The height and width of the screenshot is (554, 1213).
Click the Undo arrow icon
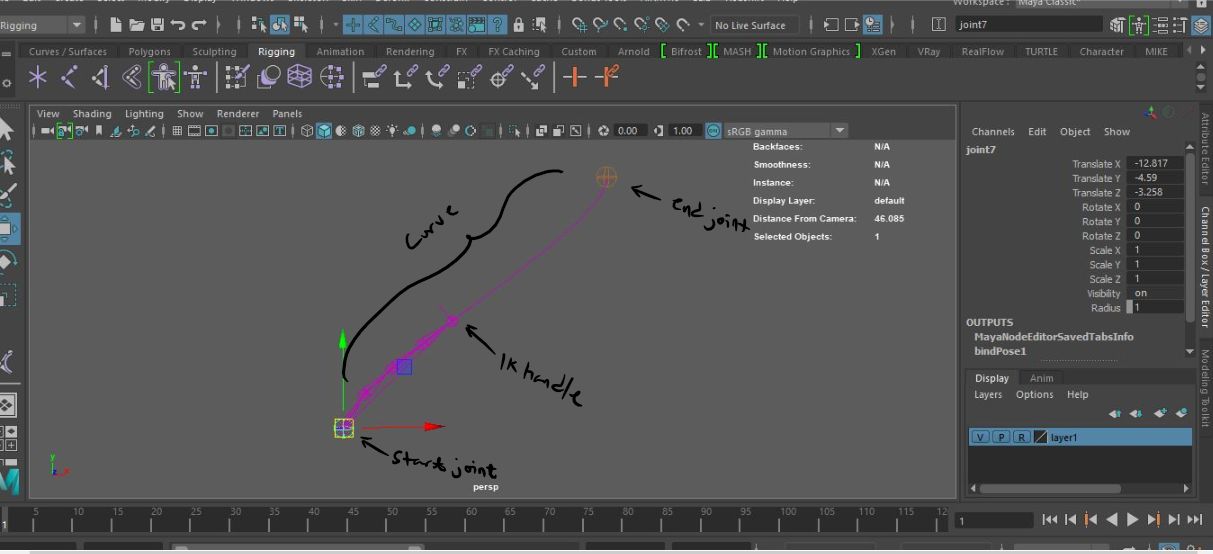178,25
